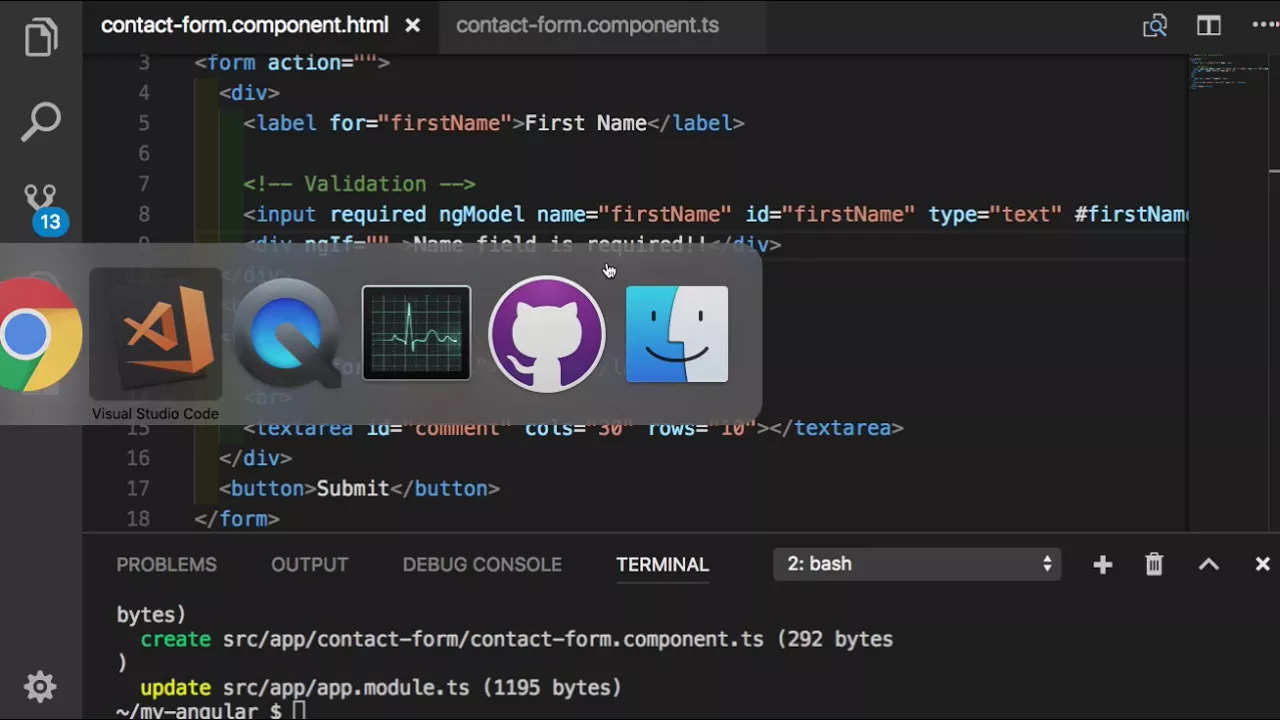Viewport: 1280px width, 720px height.
Task: Open the Manage gear icon
Action: pyautogui.click(x=40, y=686)
